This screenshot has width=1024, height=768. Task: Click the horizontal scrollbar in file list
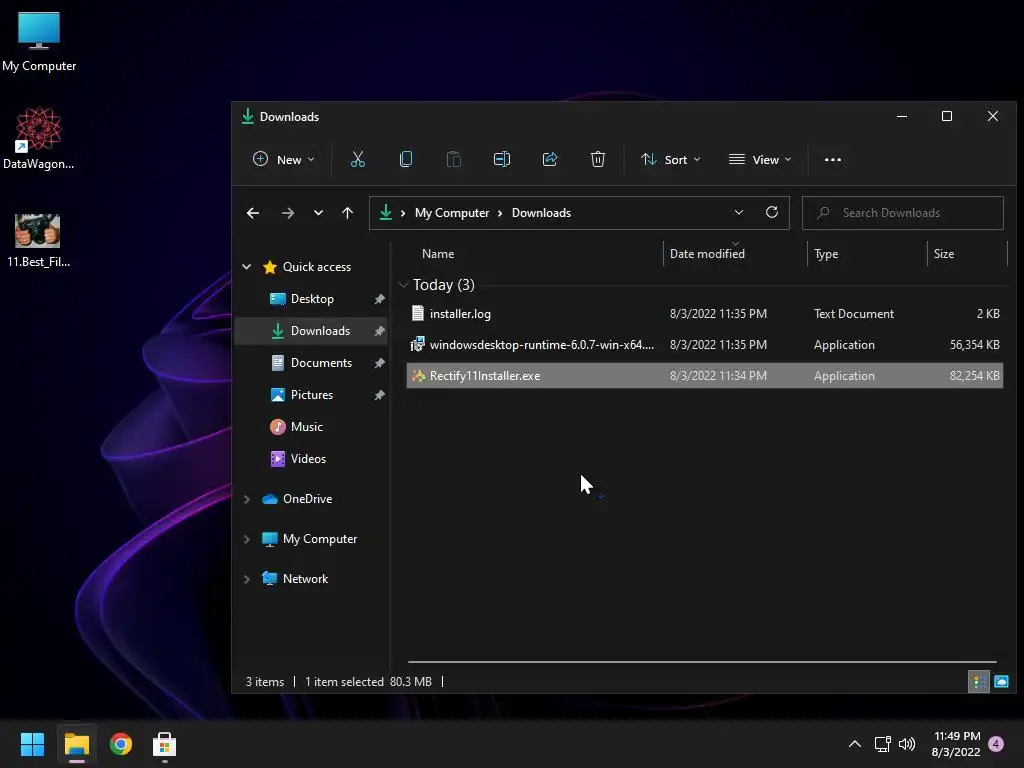point(702,662)
